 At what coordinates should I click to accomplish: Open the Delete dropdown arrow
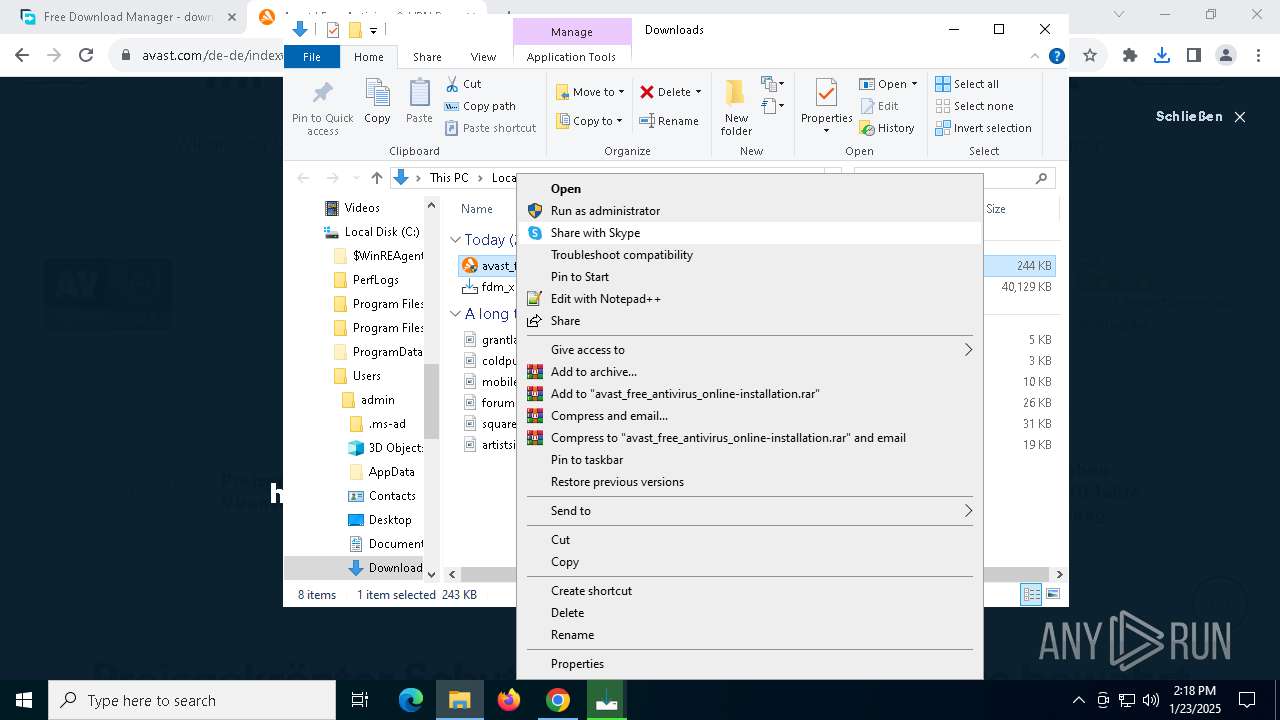pos(698,92)
